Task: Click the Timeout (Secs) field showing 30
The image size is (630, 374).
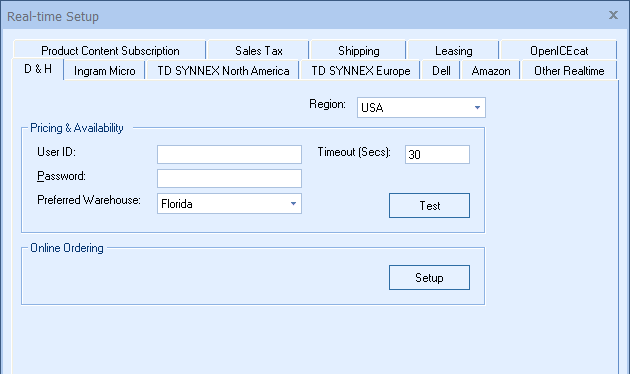Action: click(437, 155)
